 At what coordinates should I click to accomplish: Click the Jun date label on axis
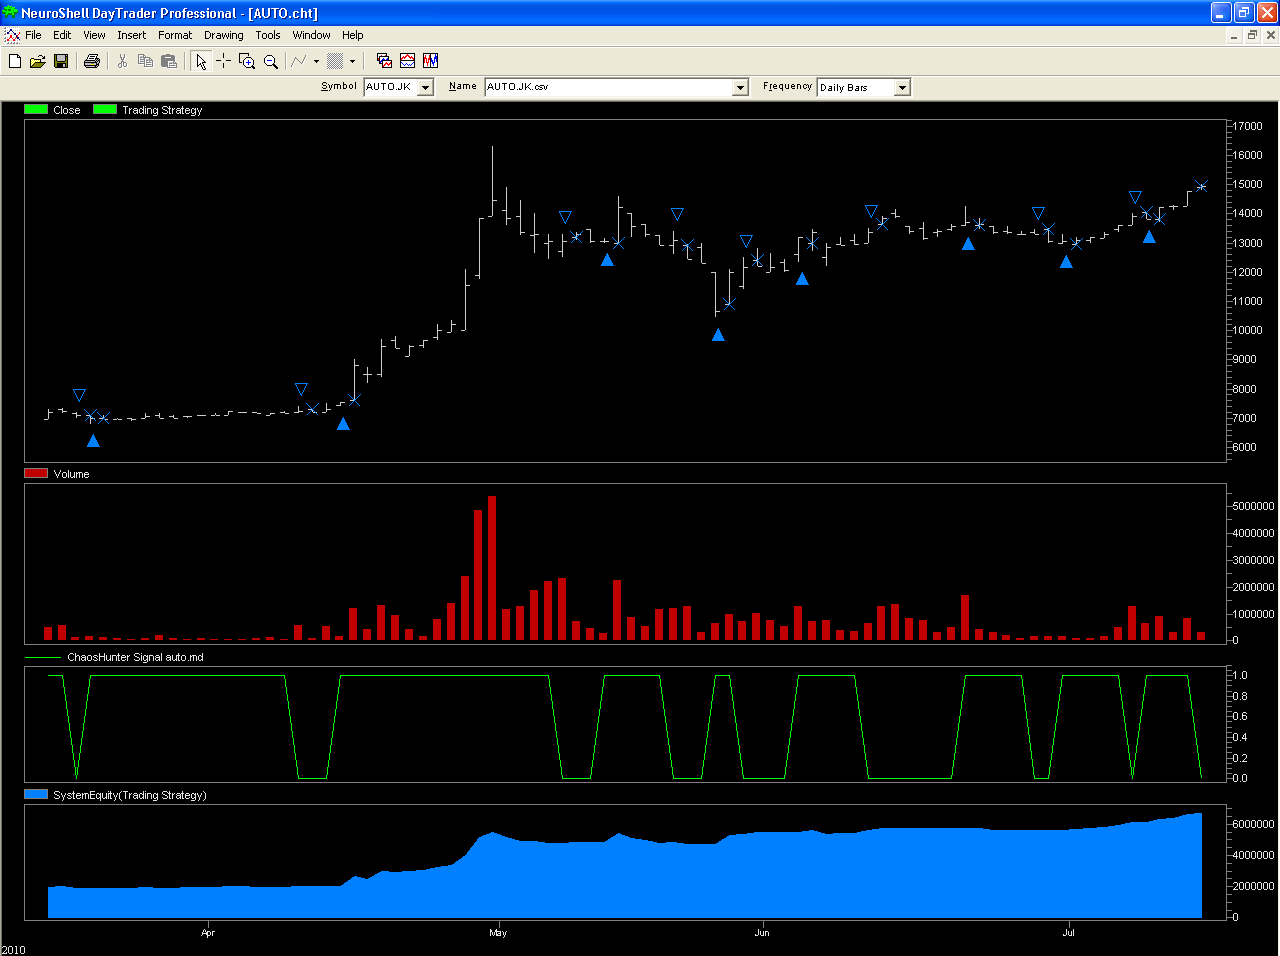pos(762,933)
